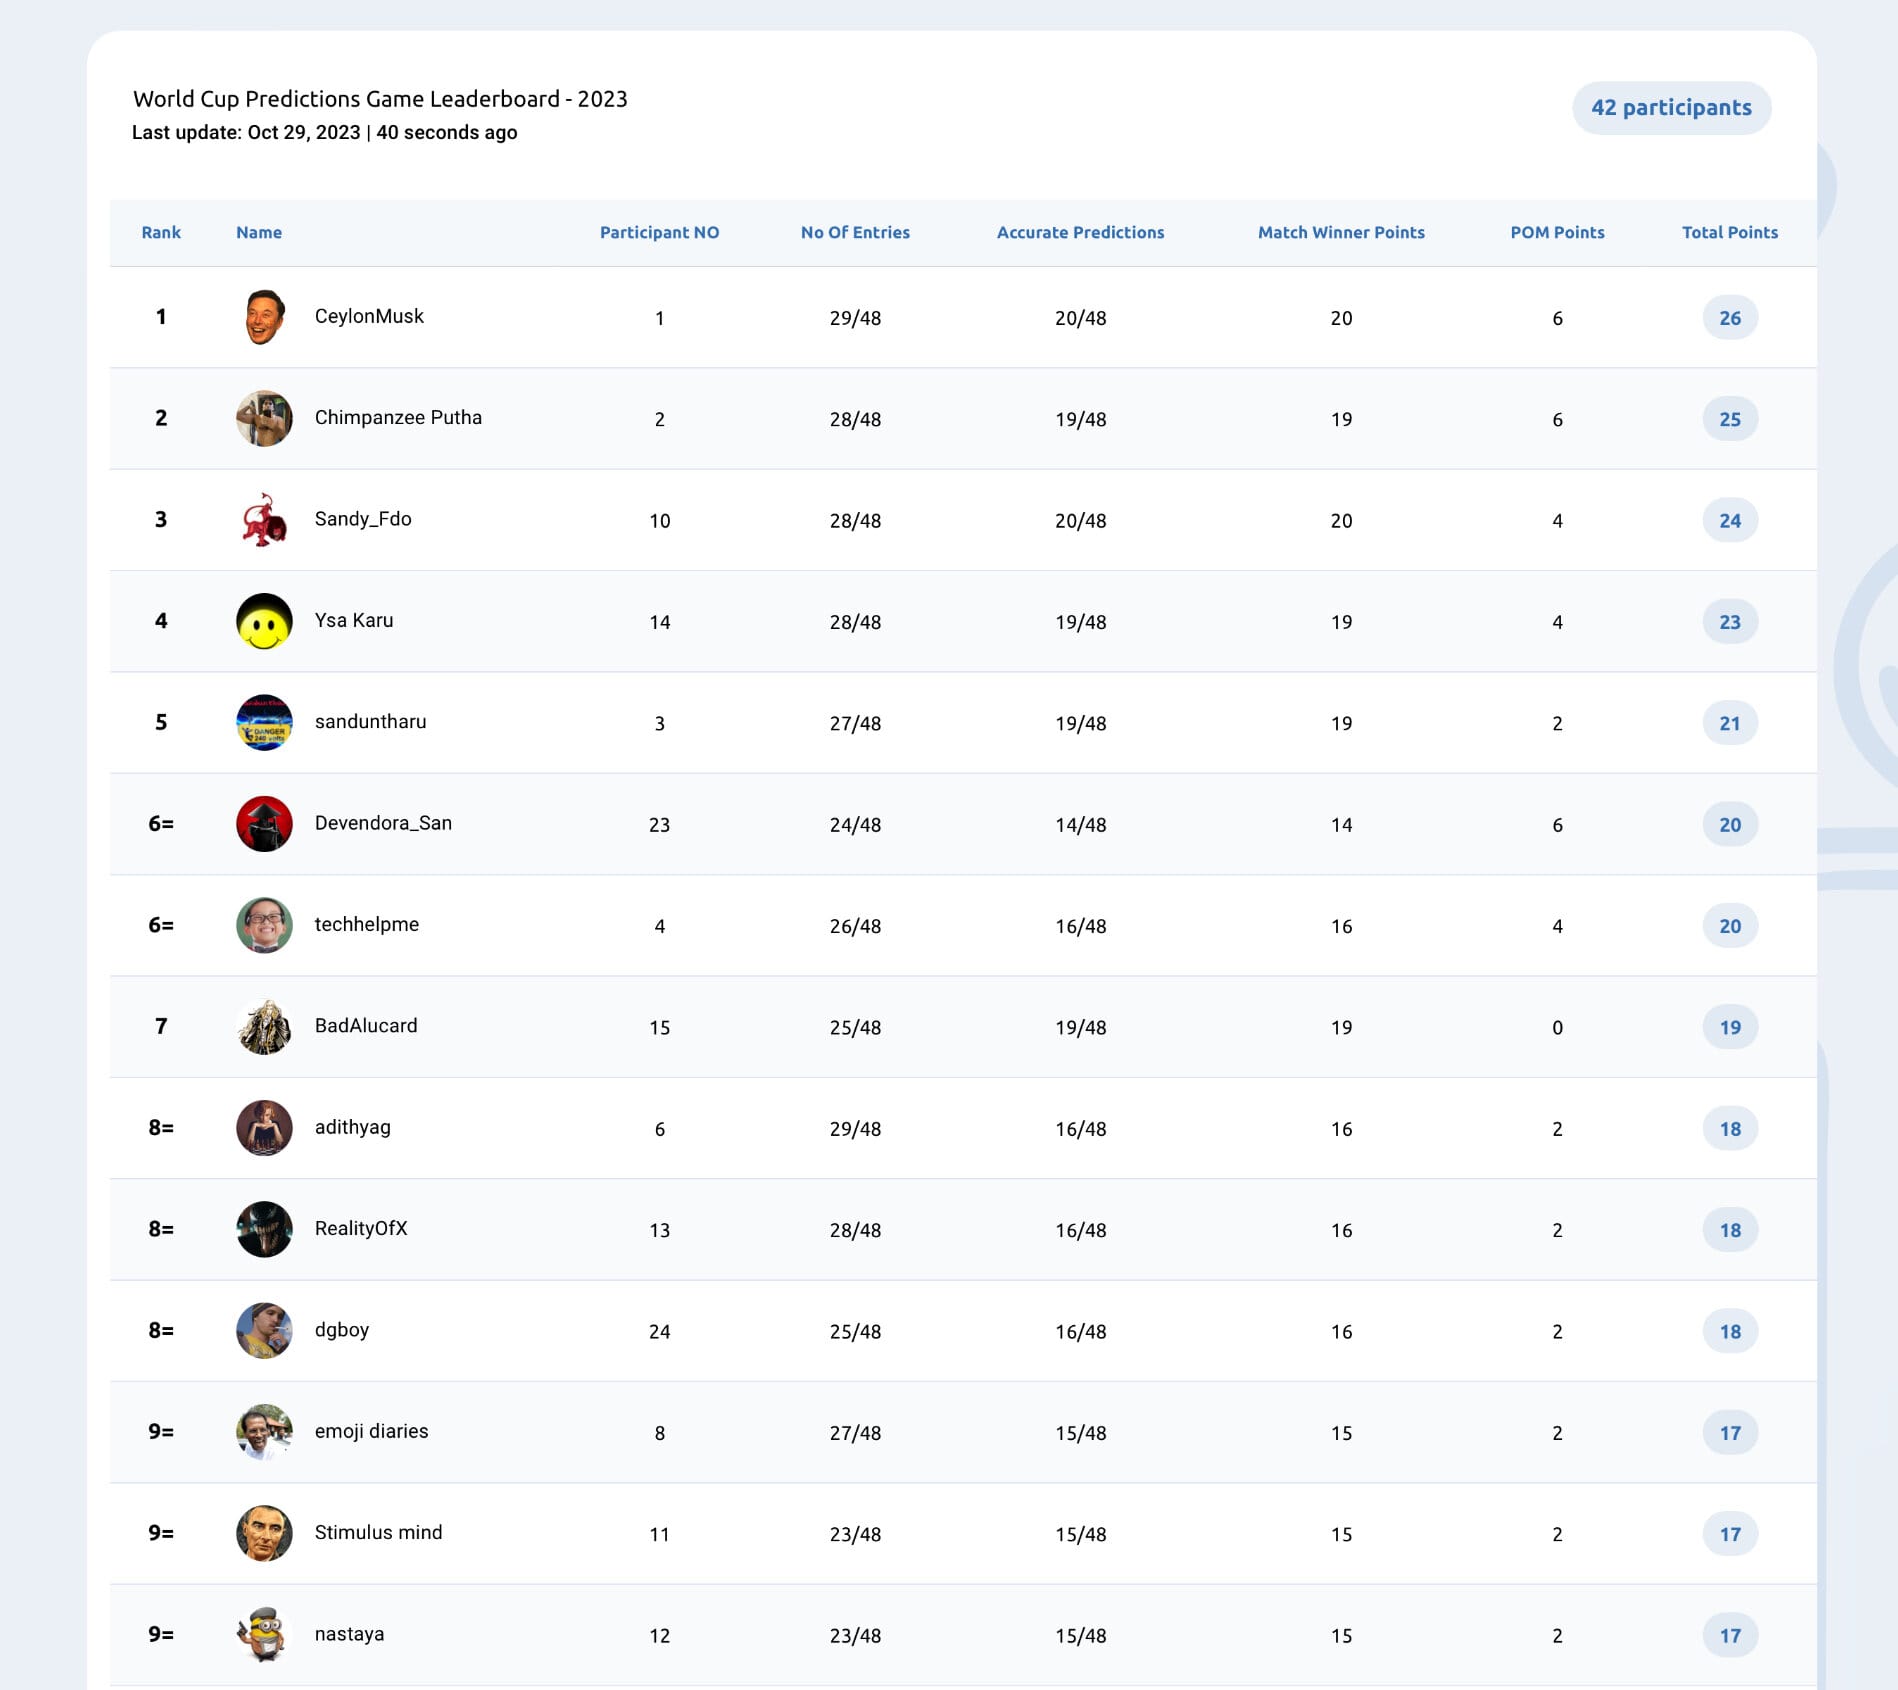The image size is (1898, 1690).
Task: Click the Participant NO column header
Action: click(659, 232)
